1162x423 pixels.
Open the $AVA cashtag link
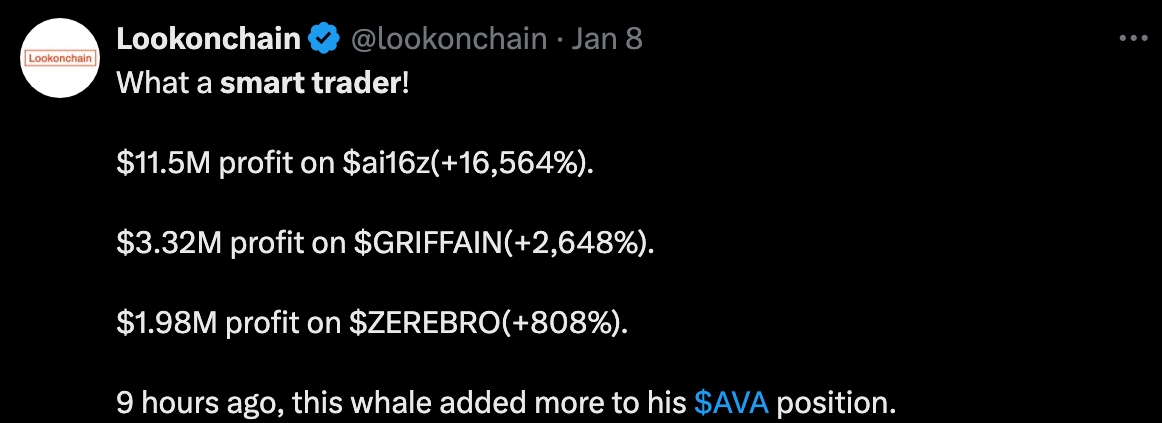tap(731, 404)
